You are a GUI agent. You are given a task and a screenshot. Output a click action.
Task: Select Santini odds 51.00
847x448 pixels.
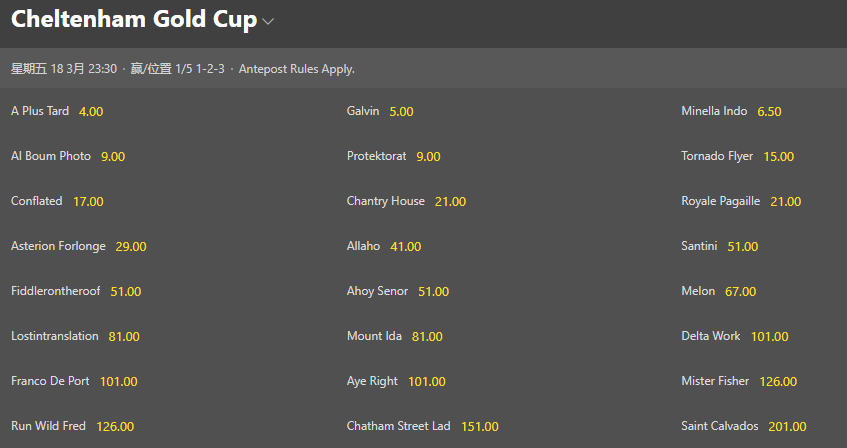tap(742, 246)
